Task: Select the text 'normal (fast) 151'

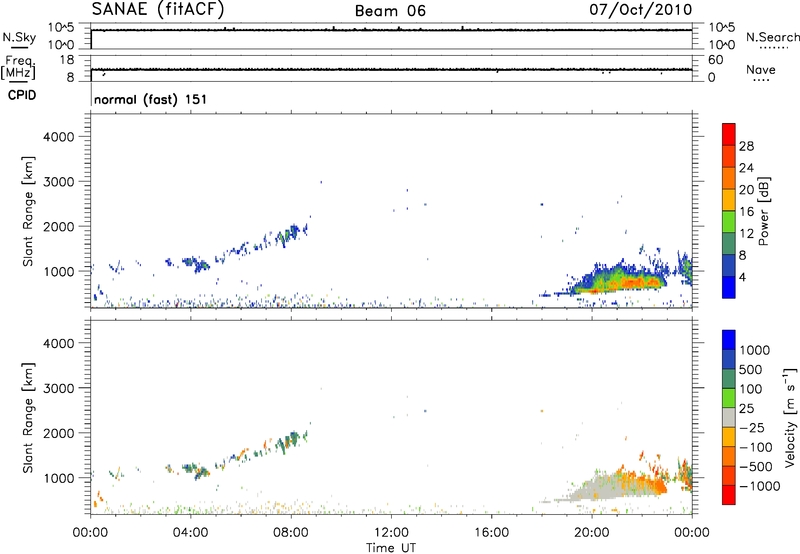Action: click(x=151, y=99)
